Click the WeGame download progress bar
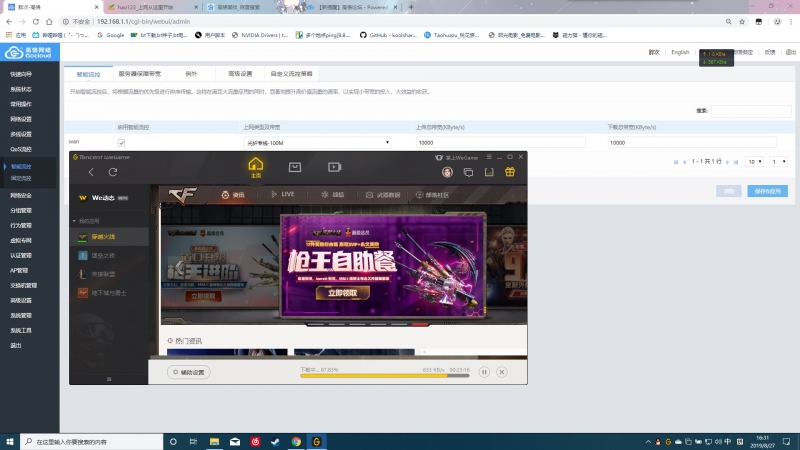 pos(385,376)
